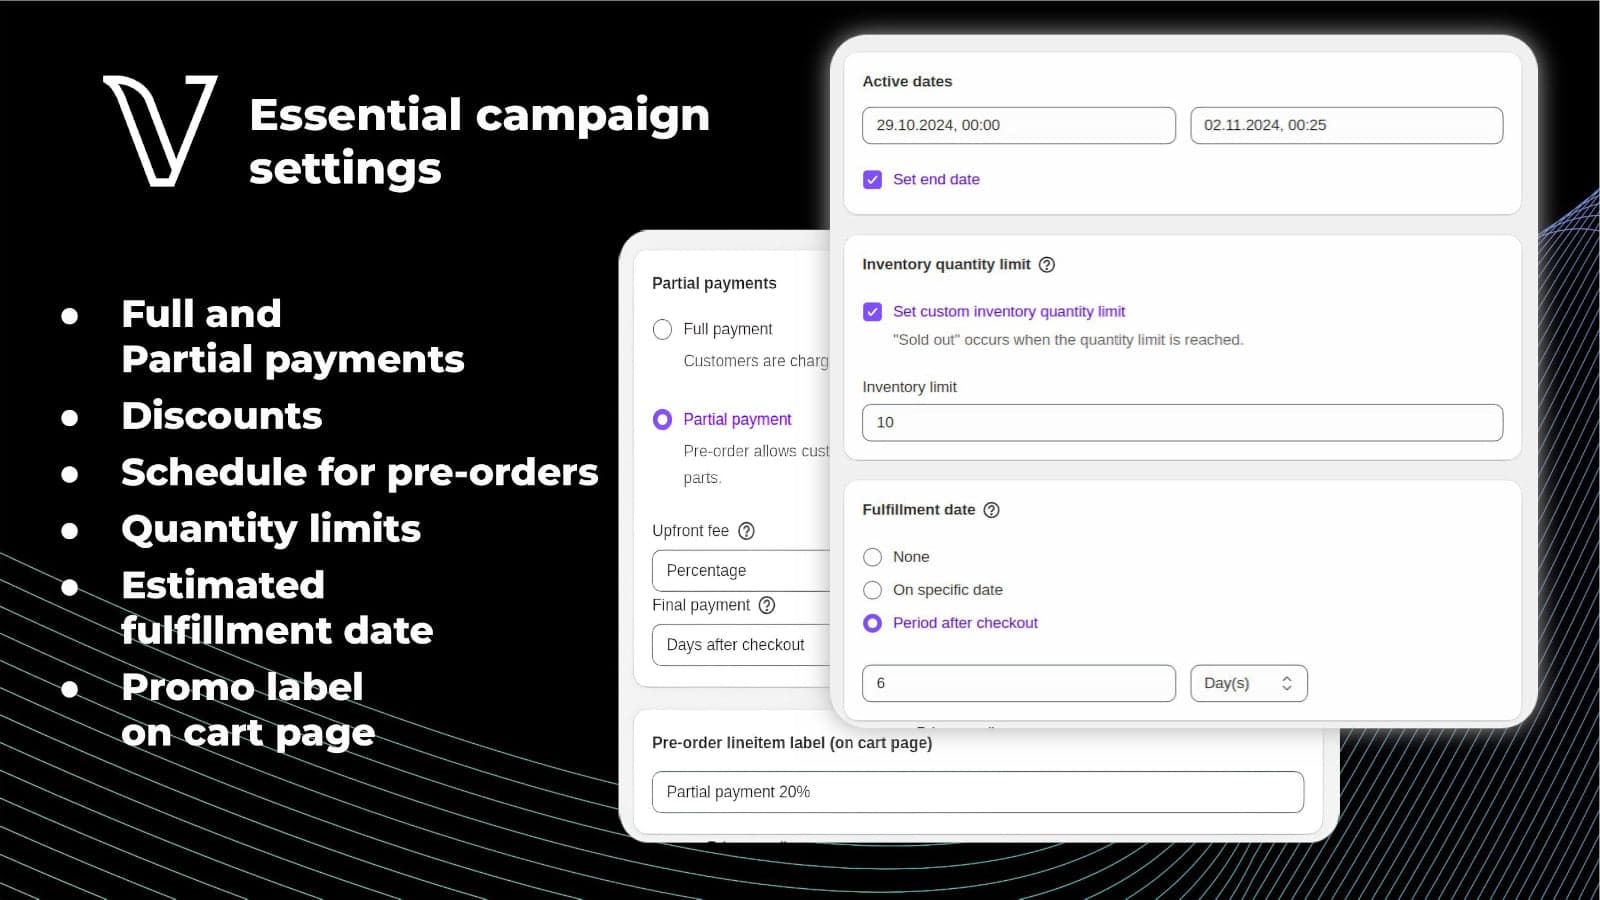Select Period after checkout option

872,623
